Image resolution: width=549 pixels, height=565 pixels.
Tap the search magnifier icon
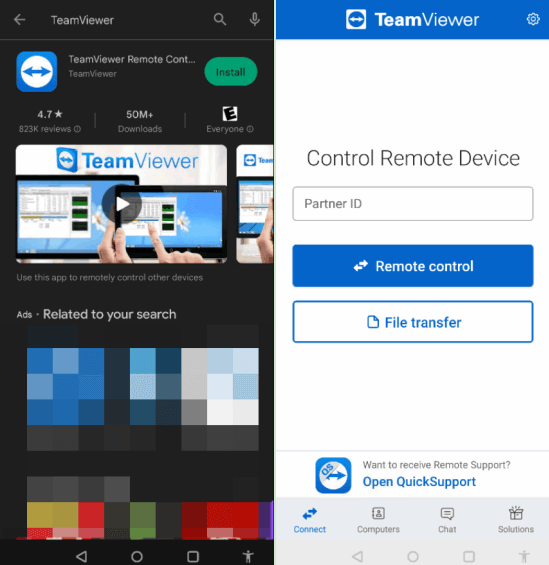point(219,19)
